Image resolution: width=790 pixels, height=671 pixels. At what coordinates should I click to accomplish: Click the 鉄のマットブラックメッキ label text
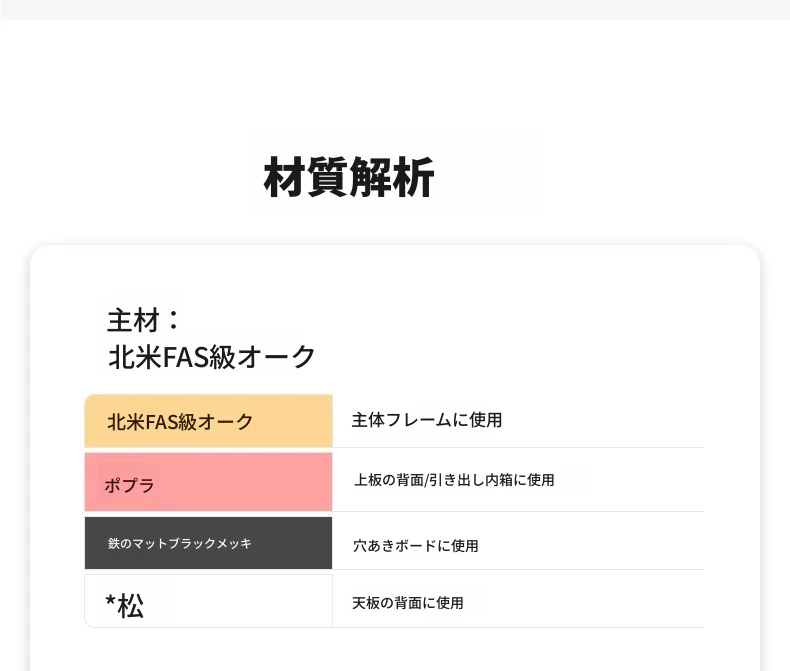(179, 544)
